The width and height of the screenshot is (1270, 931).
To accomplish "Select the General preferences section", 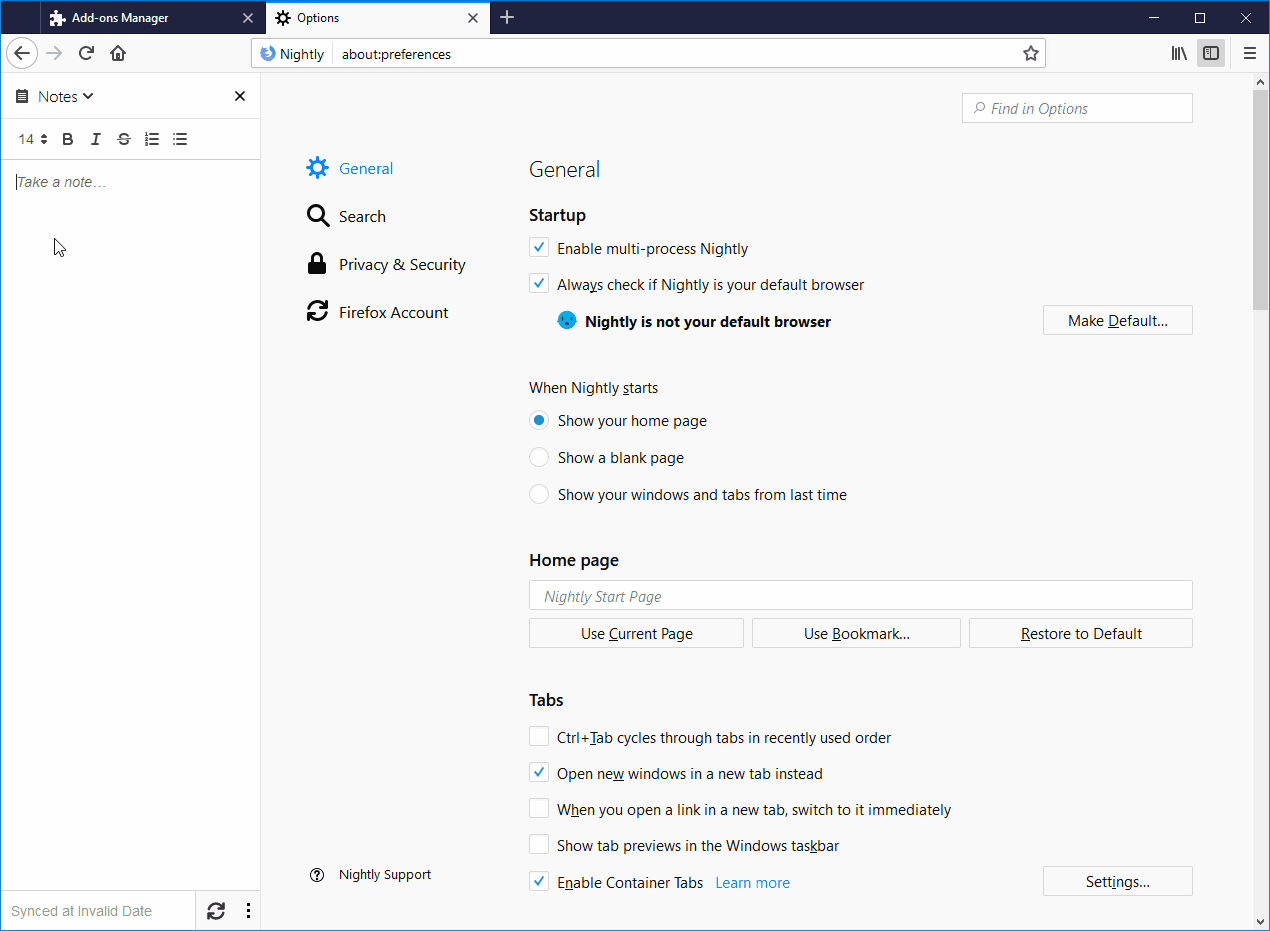I will pyautogui.click(x=366, y=168).
